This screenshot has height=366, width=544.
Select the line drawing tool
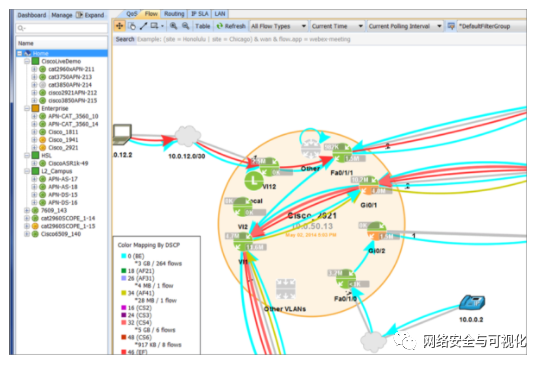(x=143, y=26)
